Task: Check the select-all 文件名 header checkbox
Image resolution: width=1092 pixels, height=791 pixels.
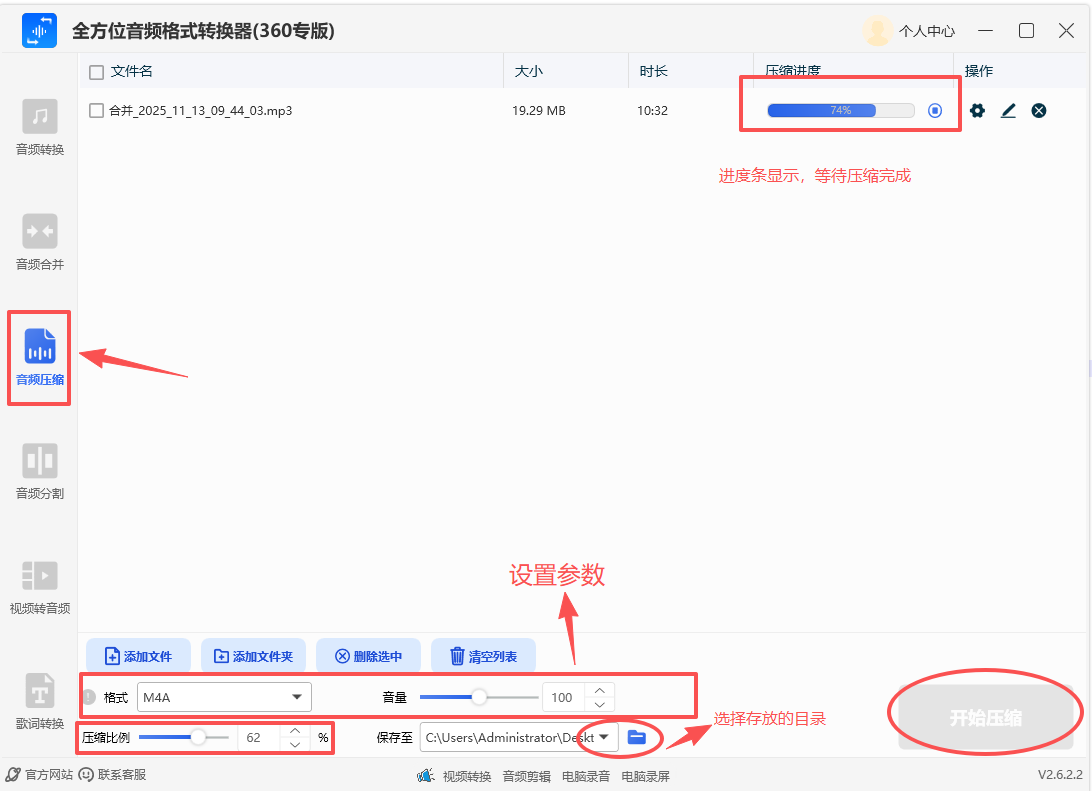Action: pos(96,72)
